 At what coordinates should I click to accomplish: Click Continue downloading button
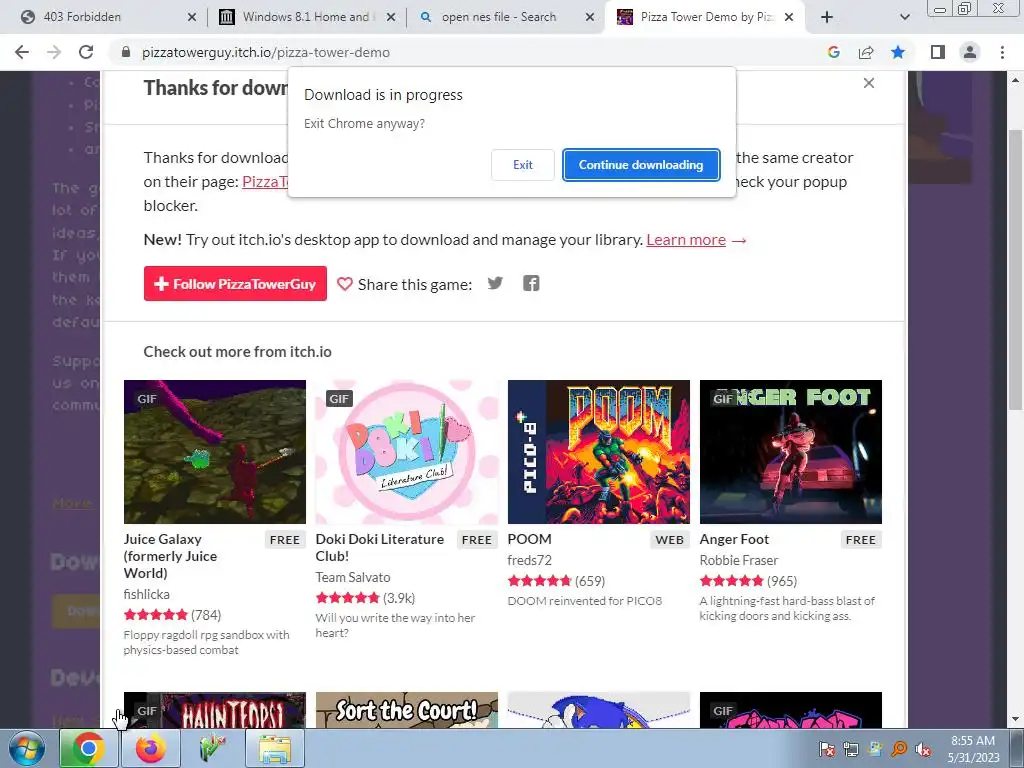coord(641,165)
